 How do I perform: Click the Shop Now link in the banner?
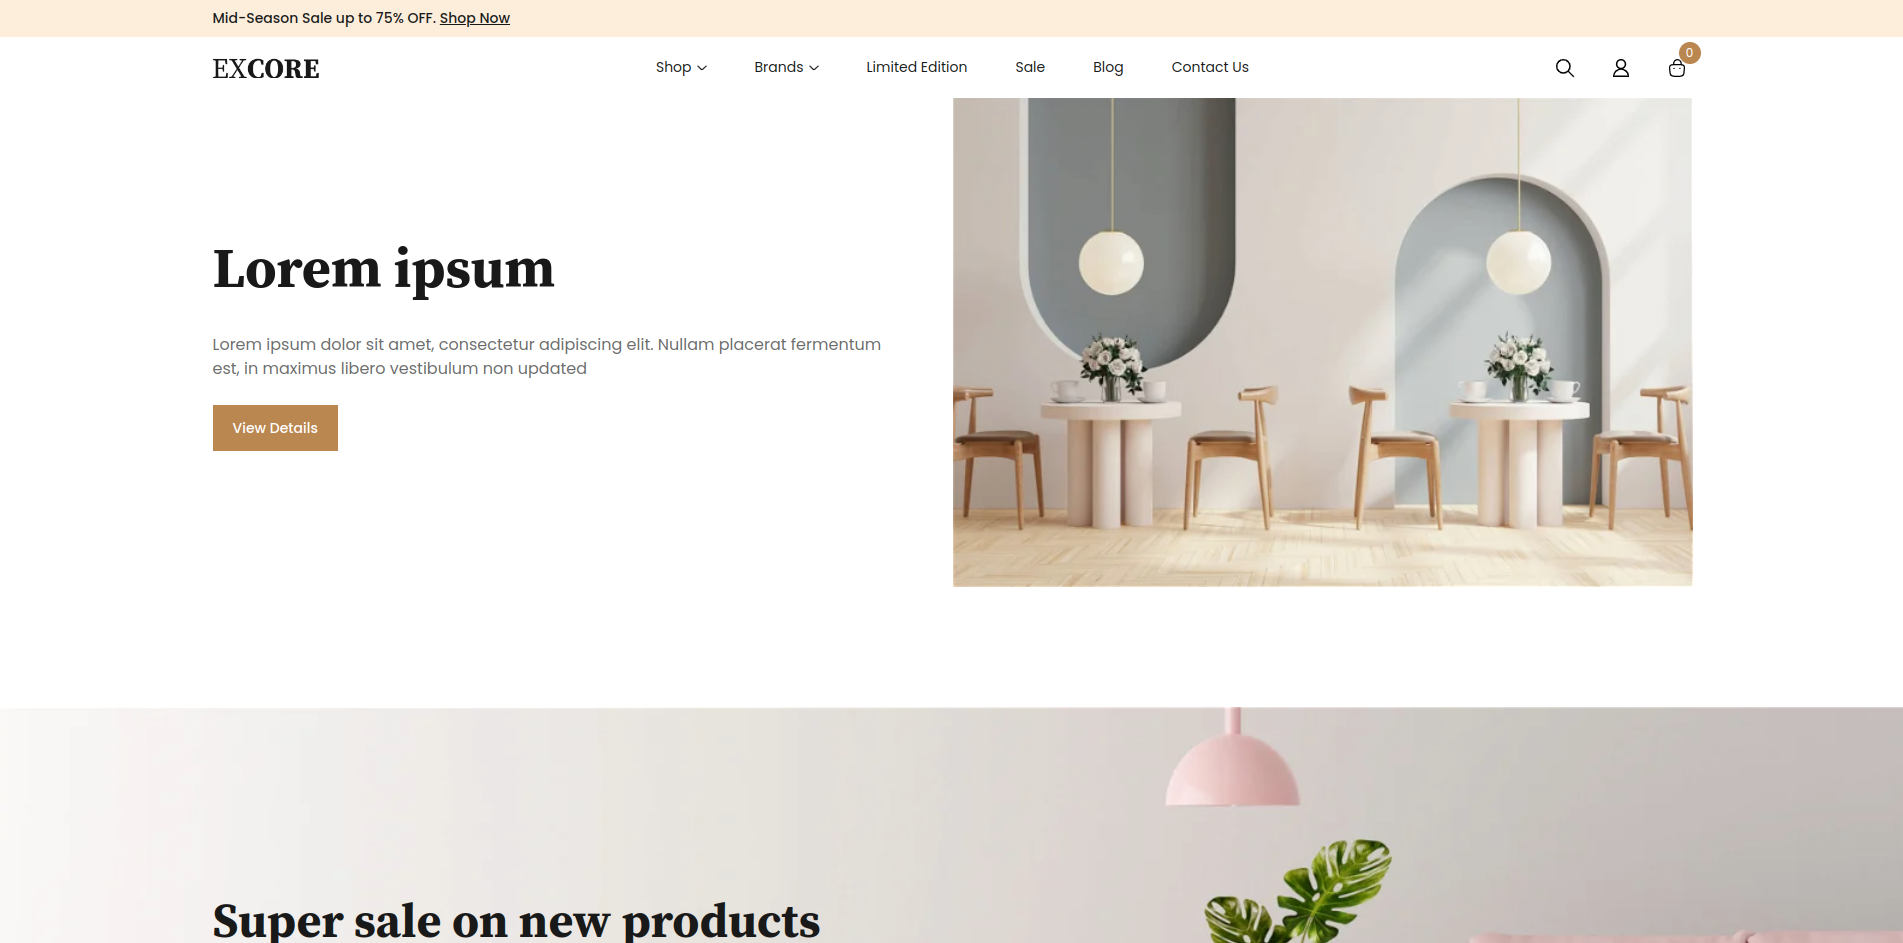(x=475, y=18)
